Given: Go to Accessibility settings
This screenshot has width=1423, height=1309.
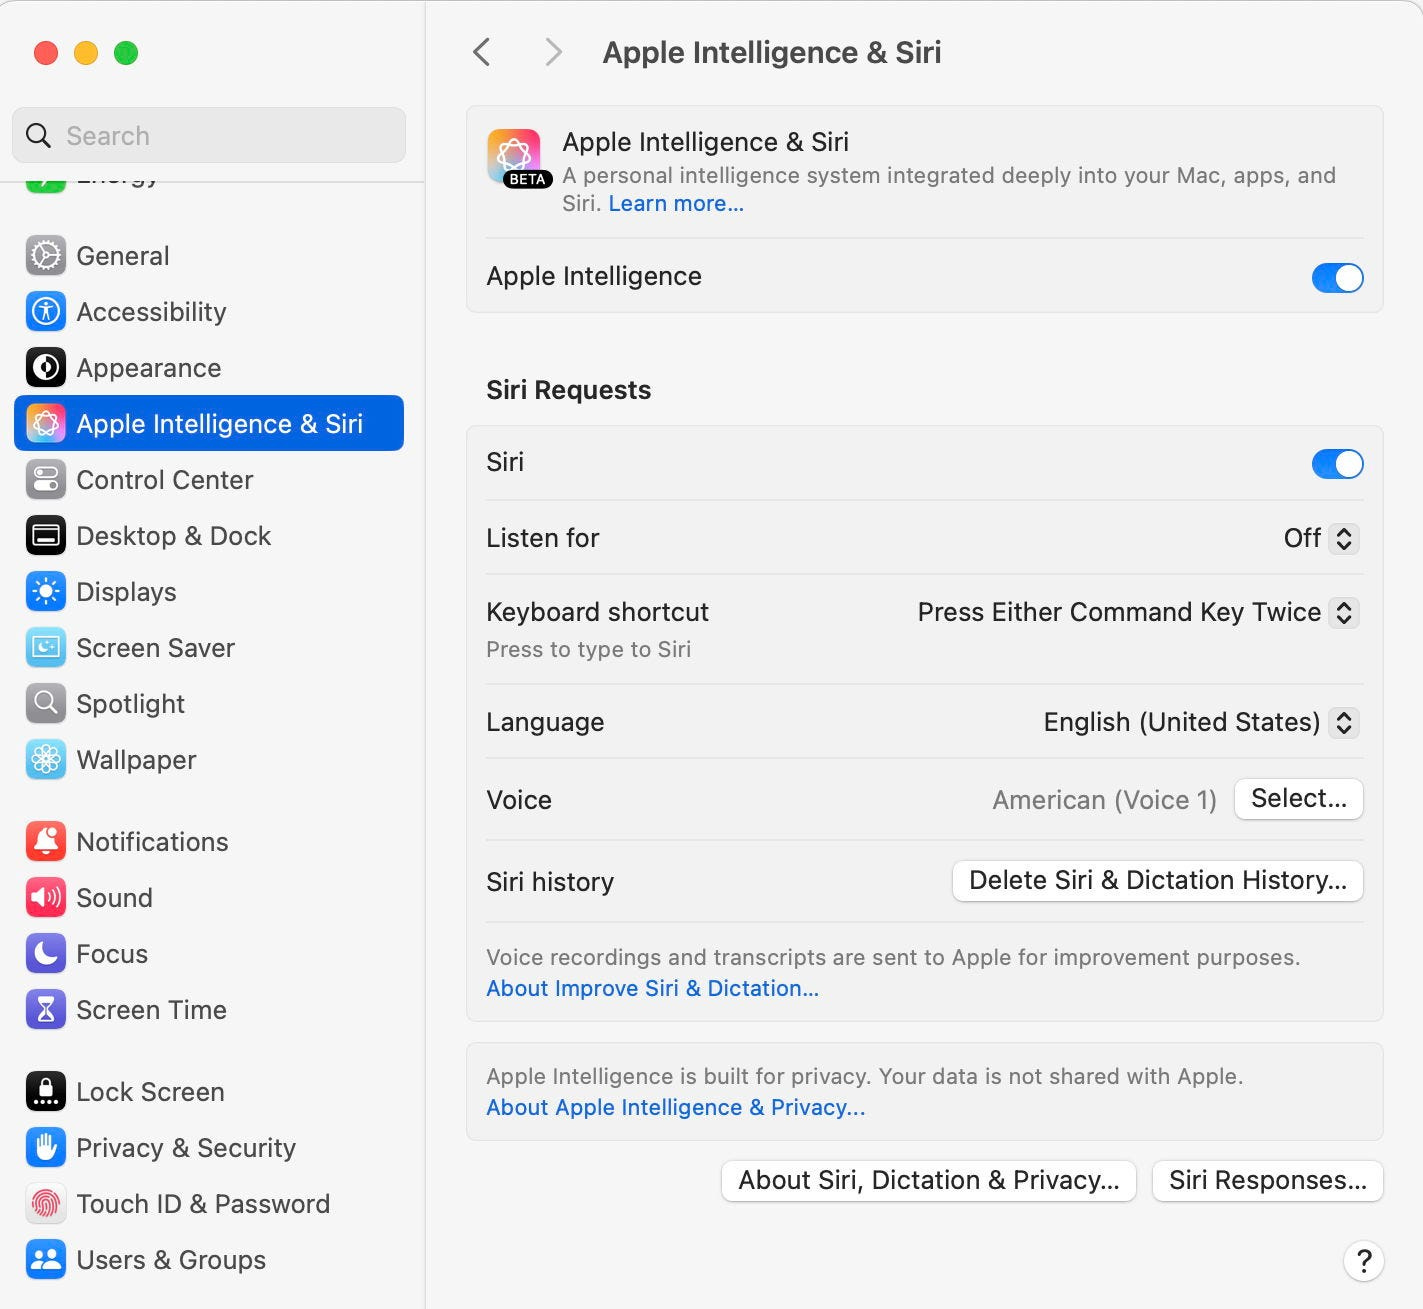Looking at the screenshot, I should pyautogui.click(x=209, y=312).
